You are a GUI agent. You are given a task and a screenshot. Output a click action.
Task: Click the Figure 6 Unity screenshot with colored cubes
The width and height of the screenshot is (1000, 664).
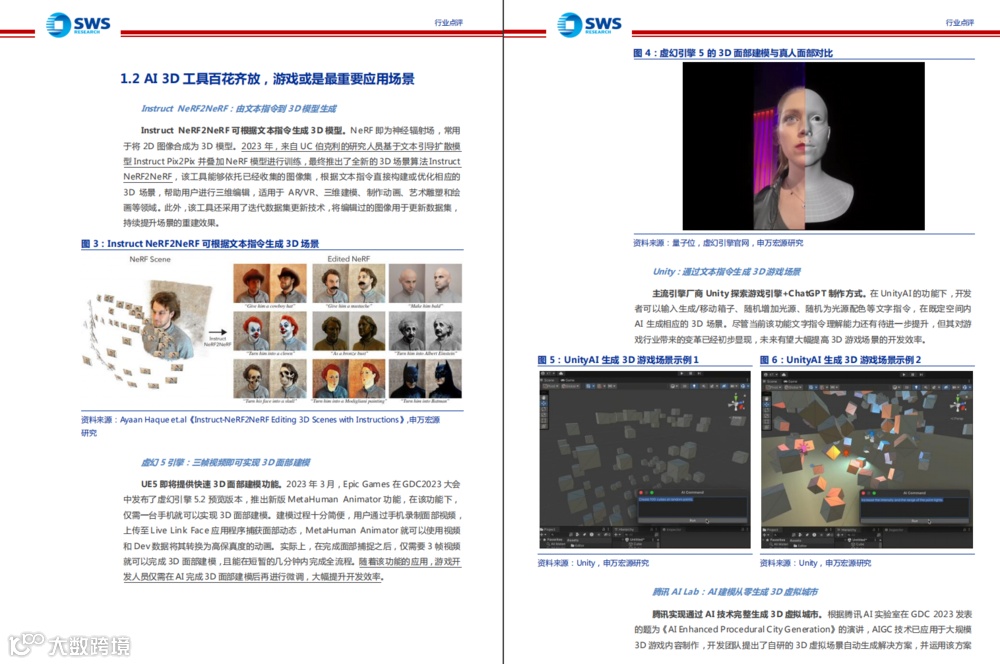point(867,460)
